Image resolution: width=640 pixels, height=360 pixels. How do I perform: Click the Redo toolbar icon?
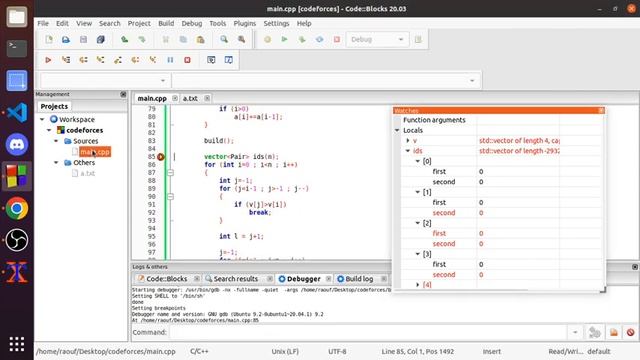pyautogui.click(x=142, y=40)
